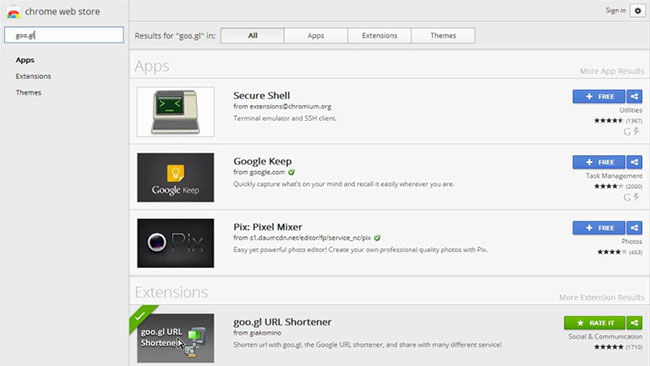
Task: Select Apps in the left sidebar
Action: click(x=25, y=60)
